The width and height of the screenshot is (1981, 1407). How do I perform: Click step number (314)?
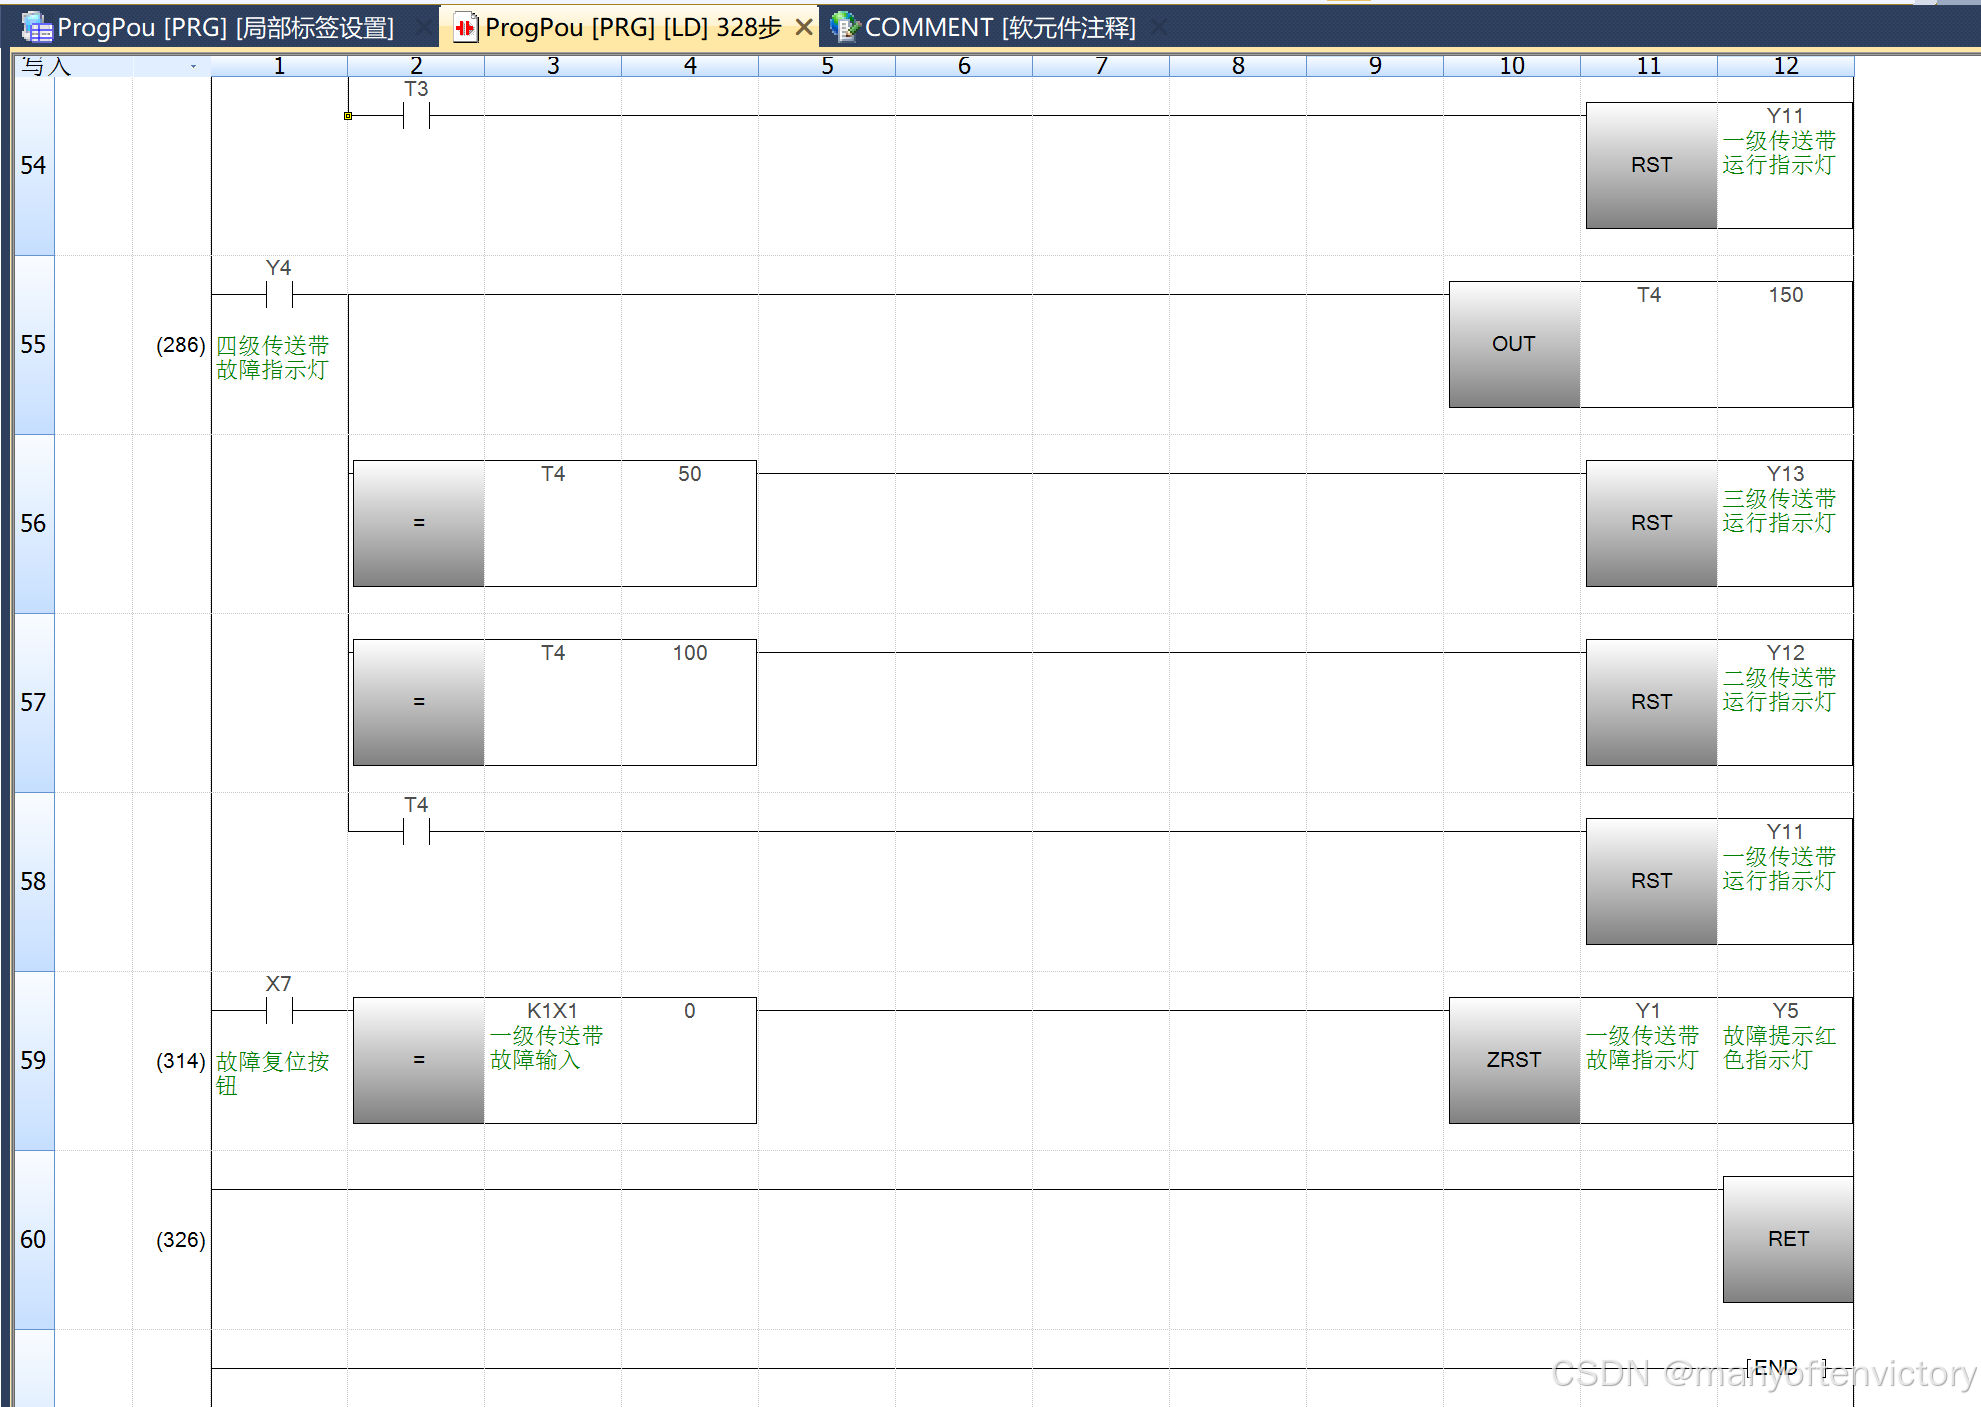click(180, 1061)
